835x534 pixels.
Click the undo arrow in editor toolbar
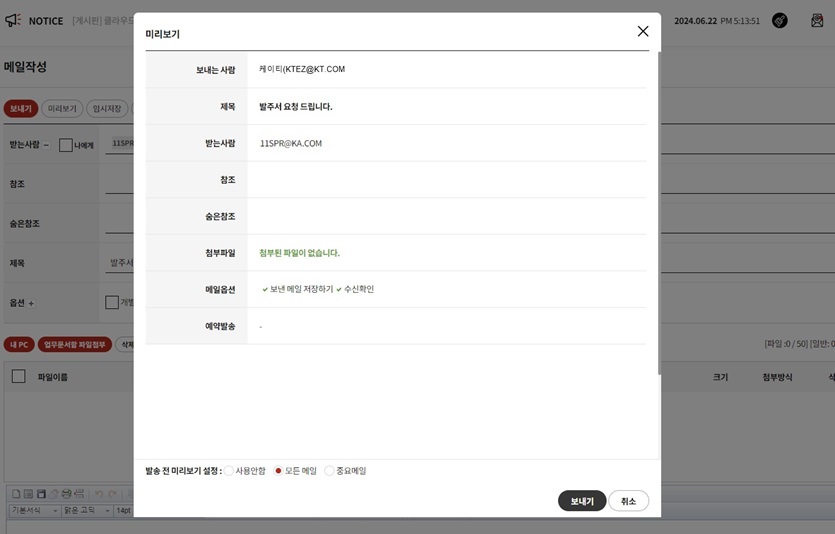pyautogui.click(x=99, y=494)
